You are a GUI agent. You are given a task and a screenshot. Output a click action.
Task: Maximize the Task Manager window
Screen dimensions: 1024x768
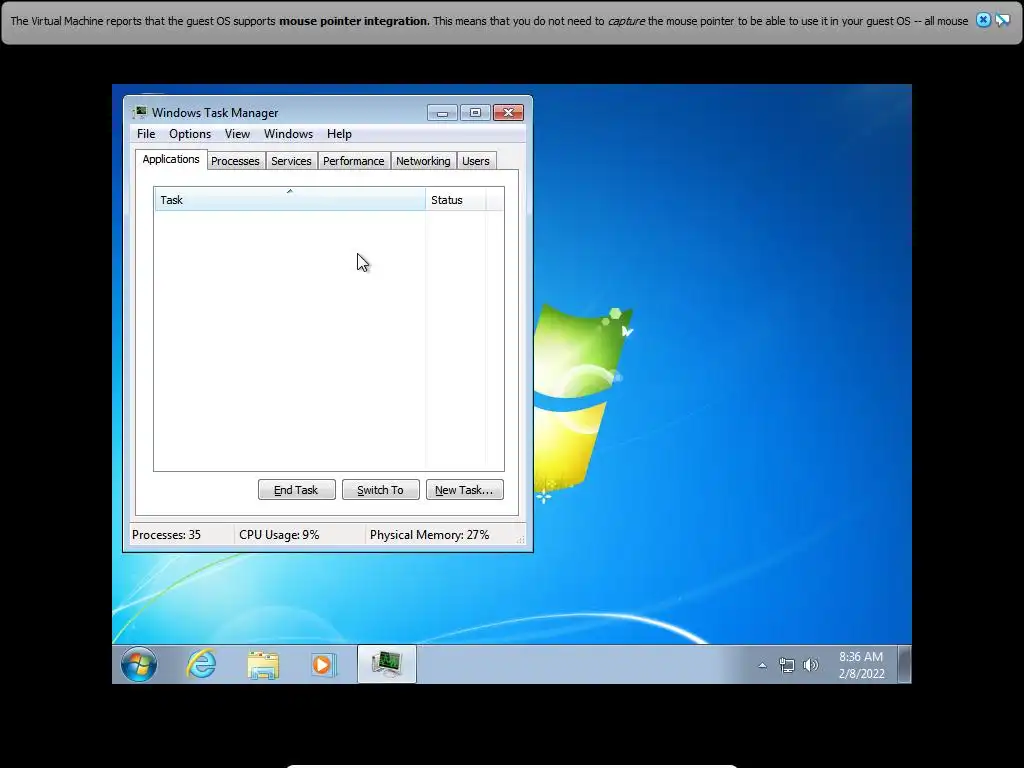[x=475, y=113]
